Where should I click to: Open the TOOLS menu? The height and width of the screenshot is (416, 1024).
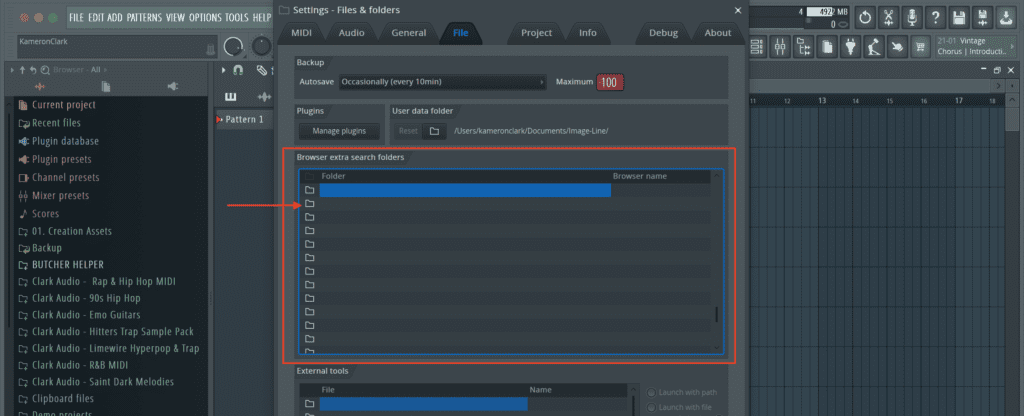click(x=237, y=18)
